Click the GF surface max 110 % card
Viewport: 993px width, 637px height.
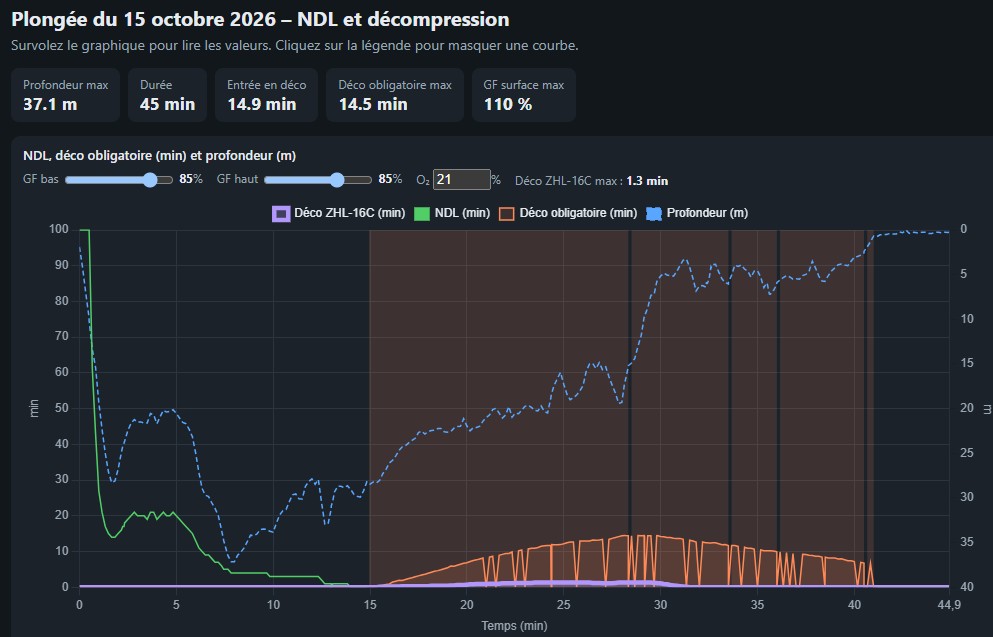click(x=524, y=95)
